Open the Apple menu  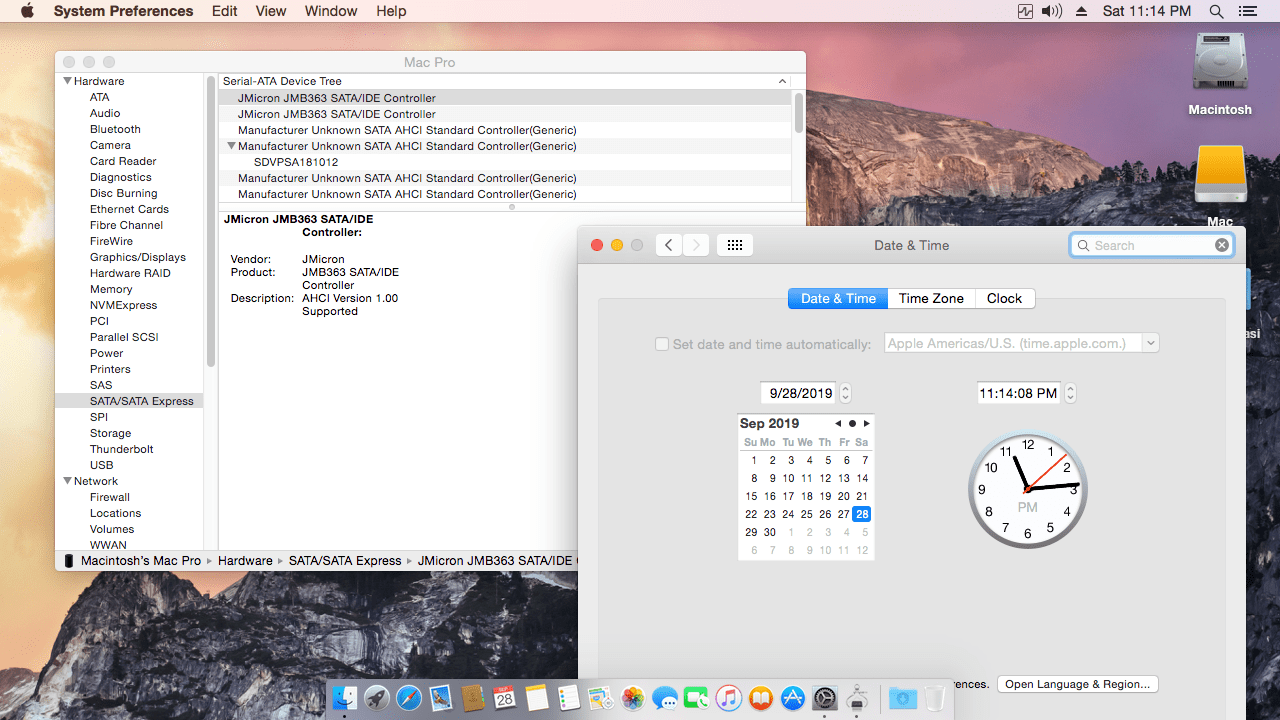tap(27, 11)
